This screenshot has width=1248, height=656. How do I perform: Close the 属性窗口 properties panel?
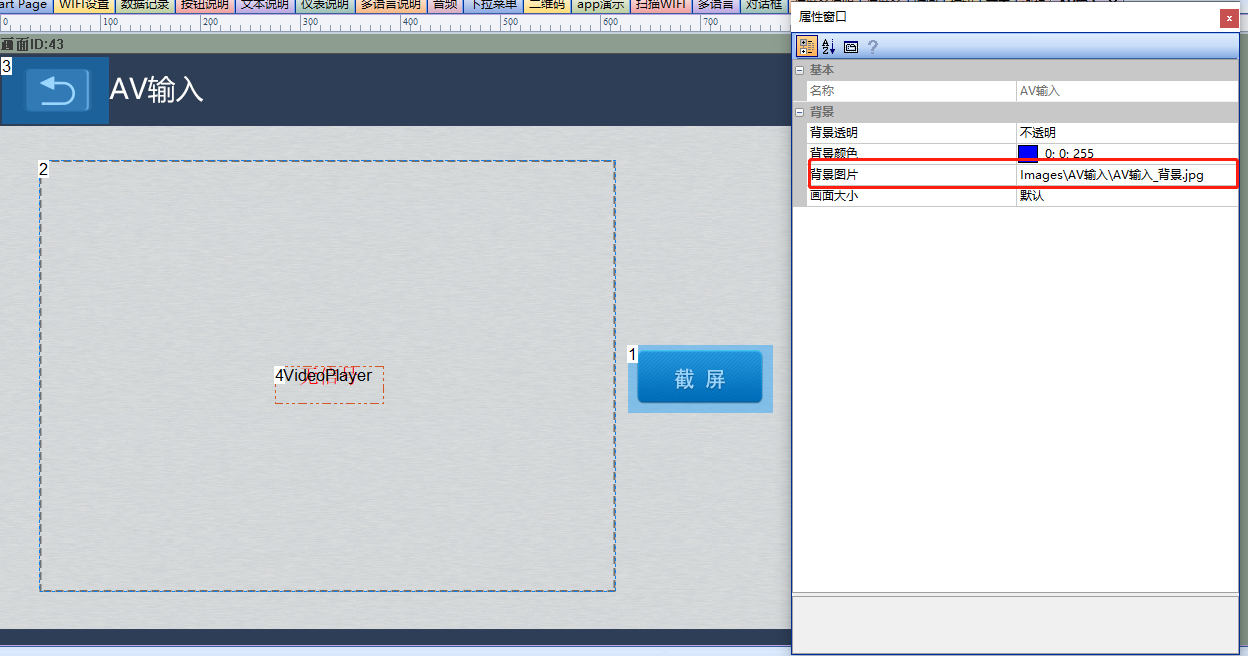(x=1228, y=18)
